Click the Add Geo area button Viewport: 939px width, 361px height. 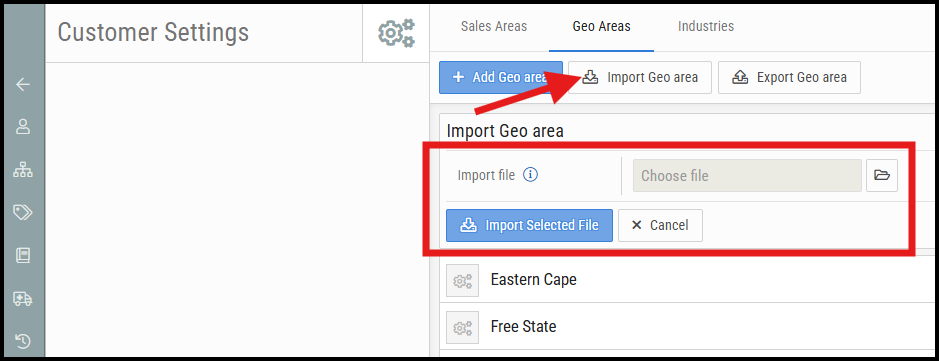[x=501, y=77]
